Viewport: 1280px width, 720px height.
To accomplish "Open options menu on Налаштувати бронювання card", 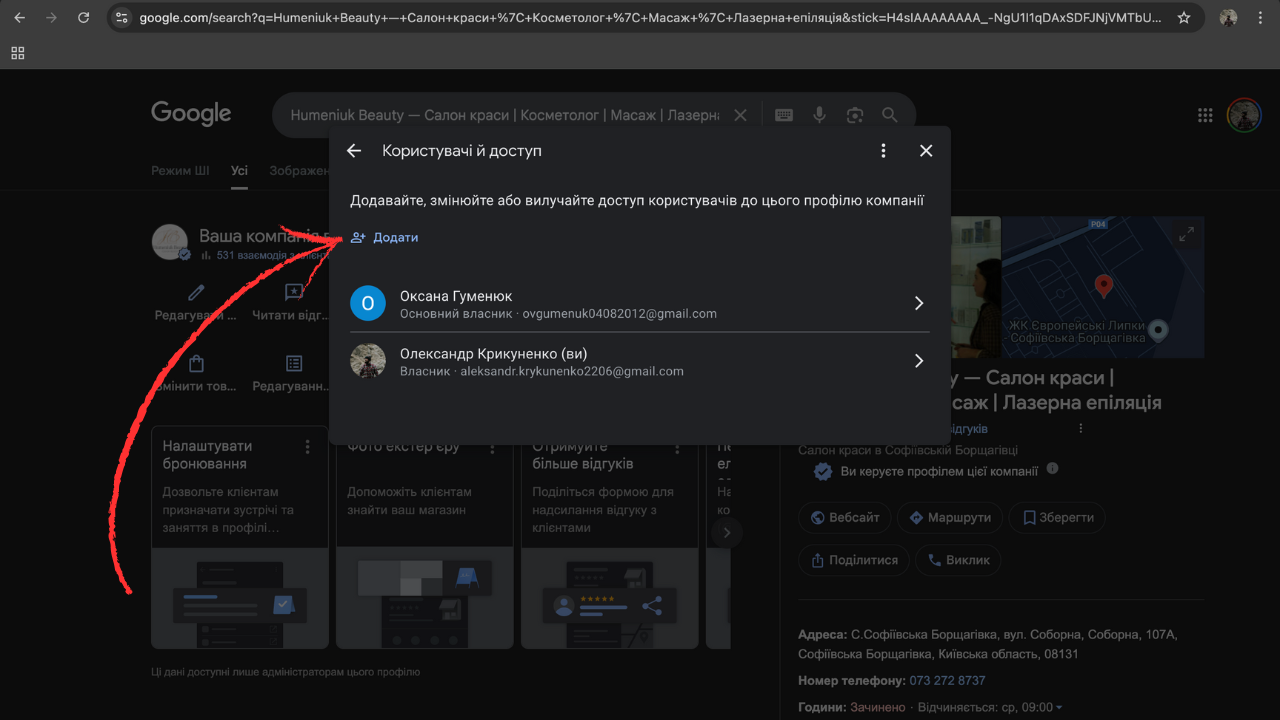I will point(308,447).
